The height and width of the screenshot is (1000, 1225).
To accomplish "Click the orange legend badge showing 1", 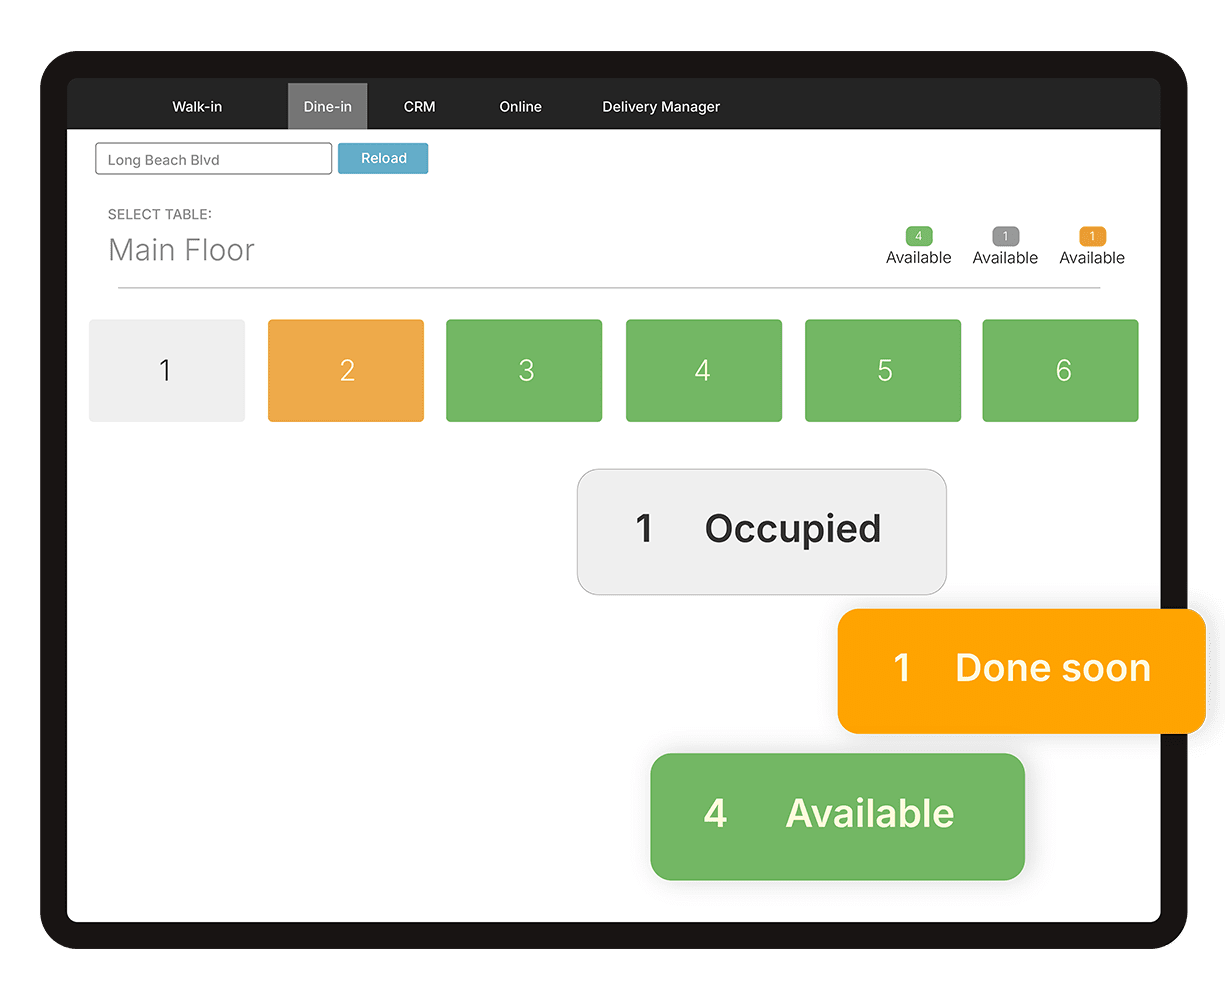I will click(1092, 237).
